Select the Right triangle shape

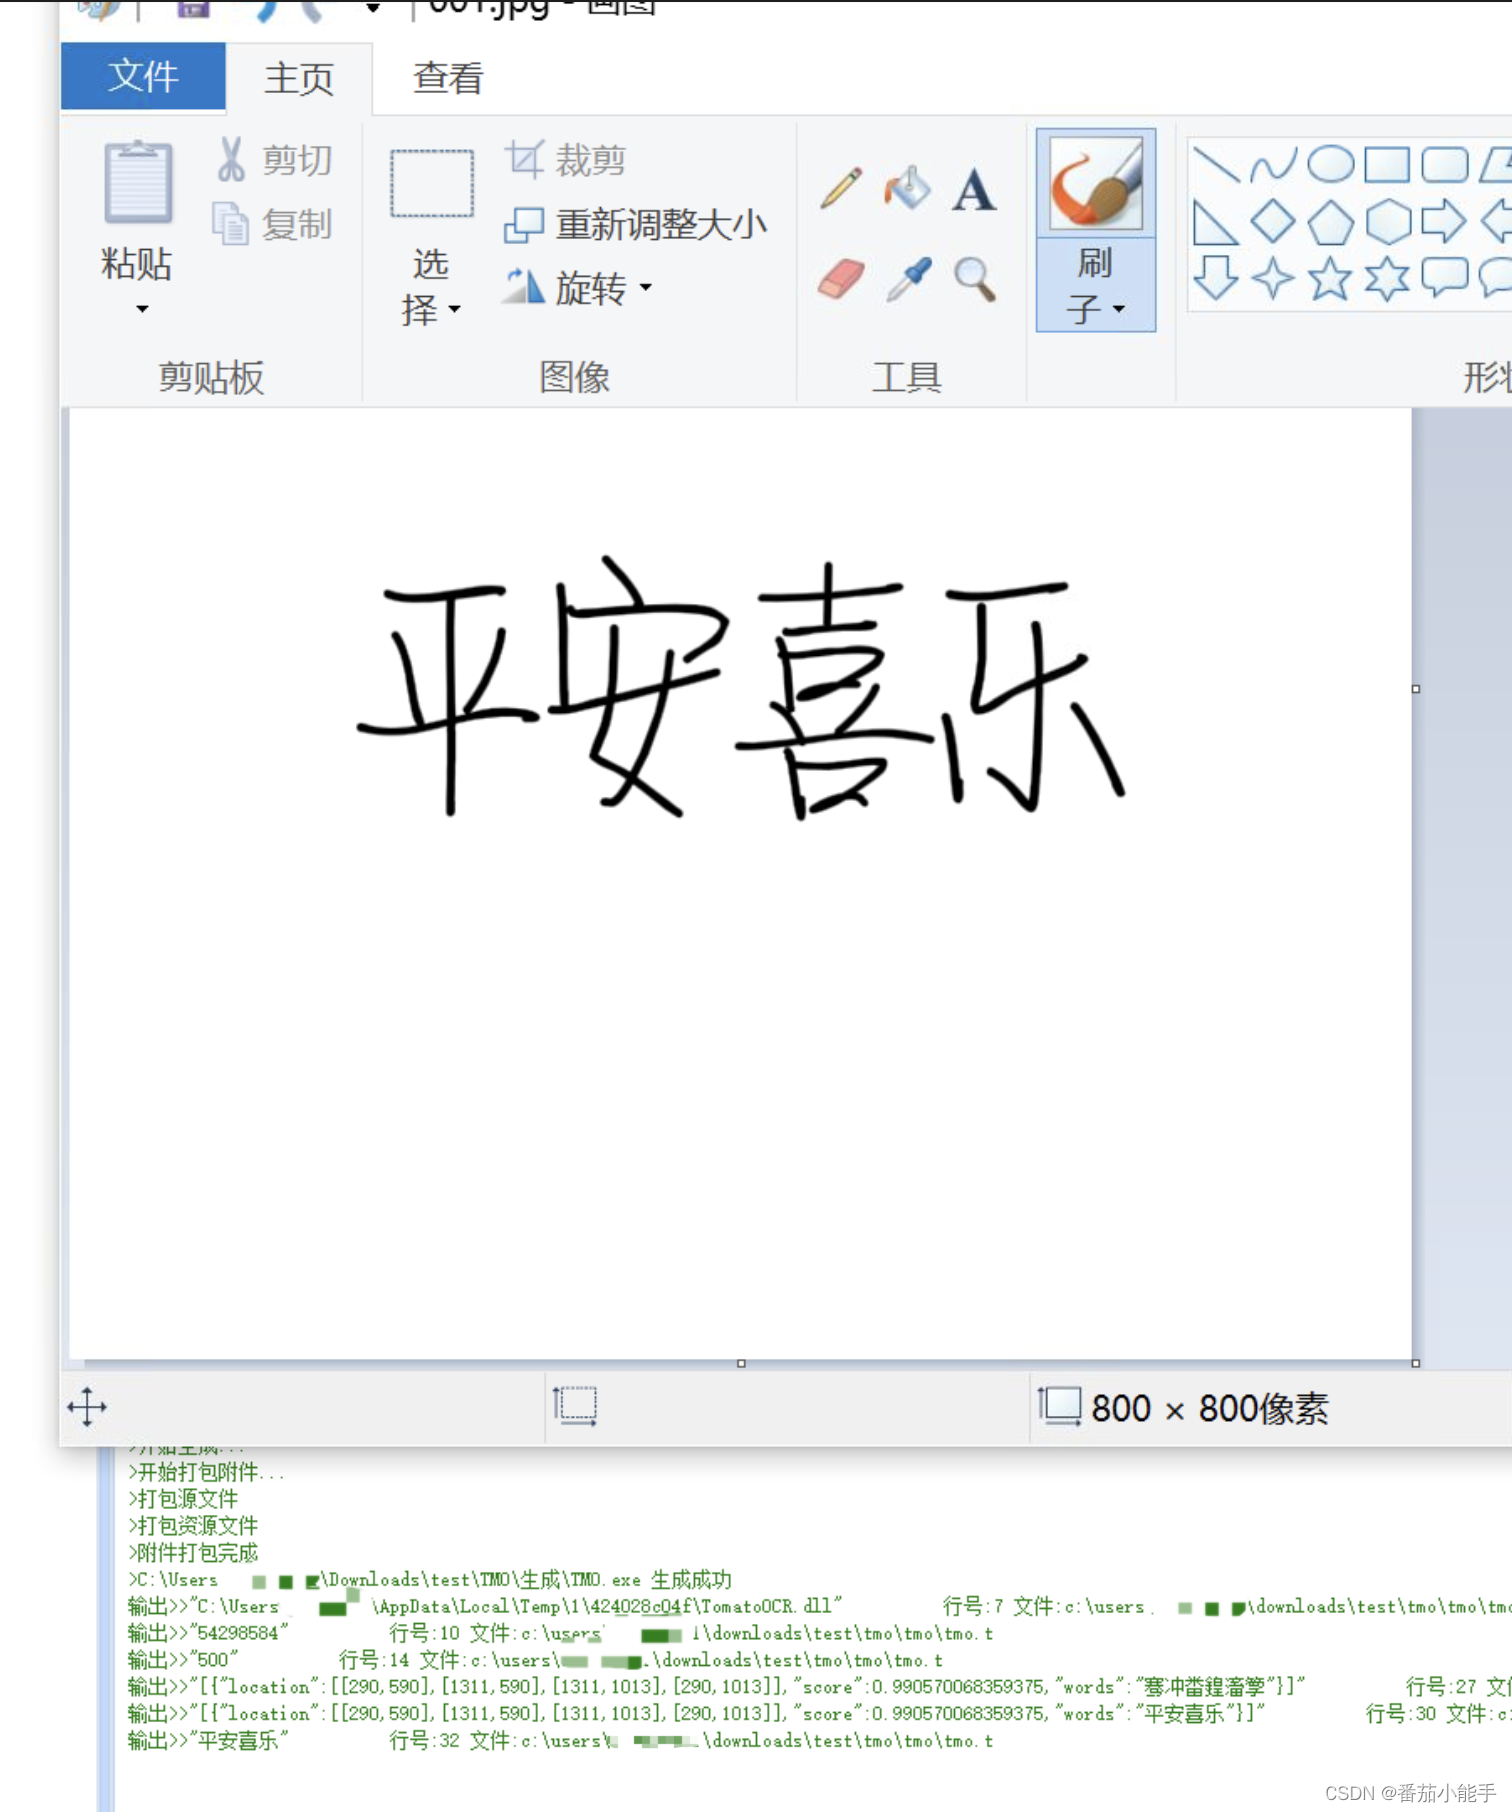click(x=1216, y=221)
